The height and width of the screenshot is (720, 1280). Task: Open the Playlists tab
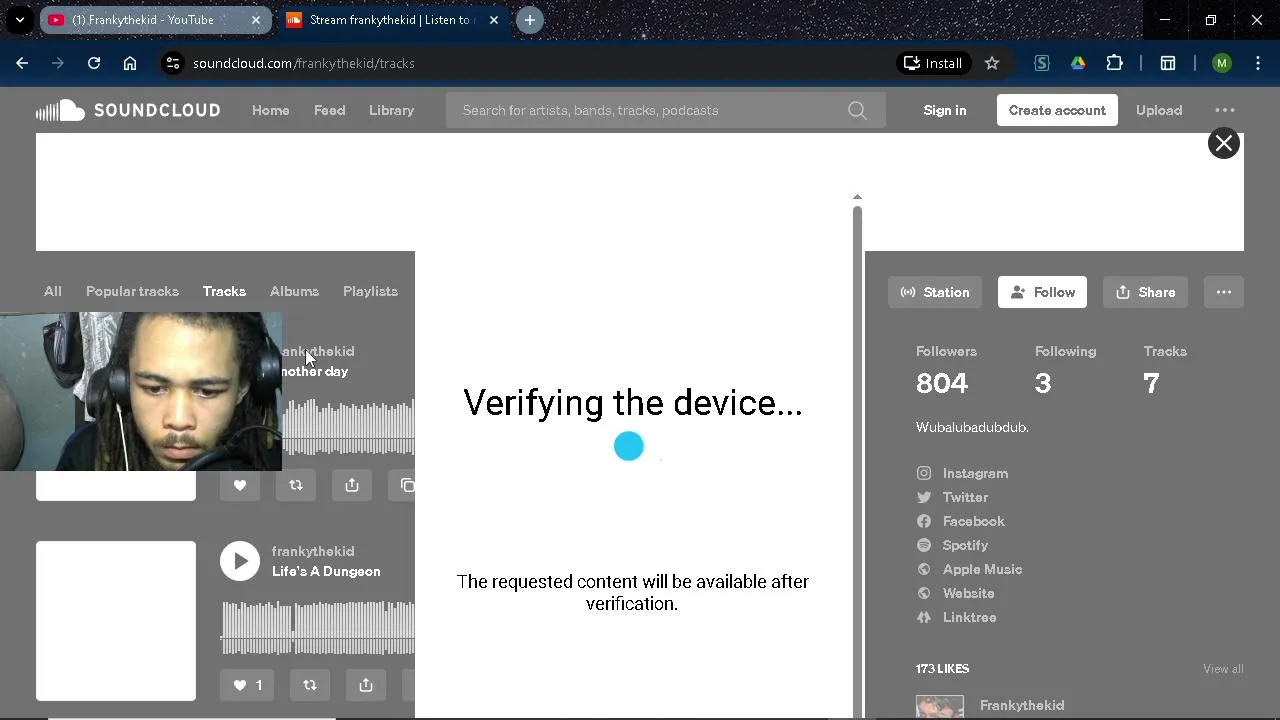tap(370, 291)
